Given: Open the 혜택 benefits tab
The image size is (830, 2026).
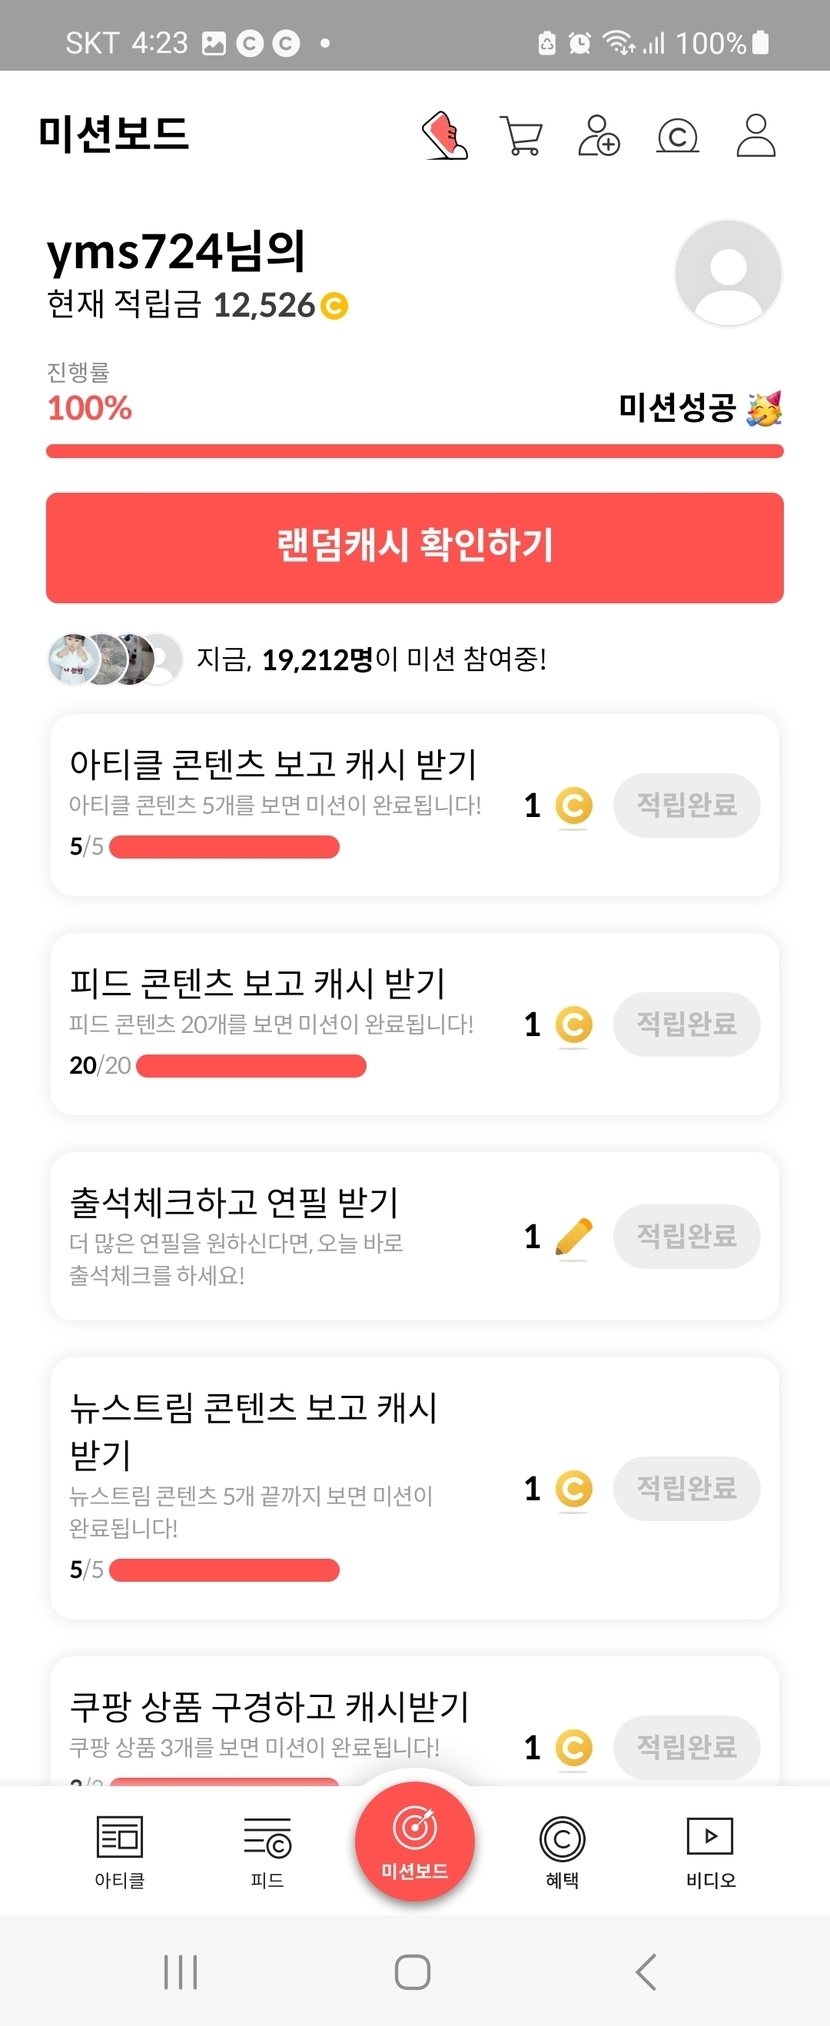Looking at the screenshot, I should click(562, 1851).
